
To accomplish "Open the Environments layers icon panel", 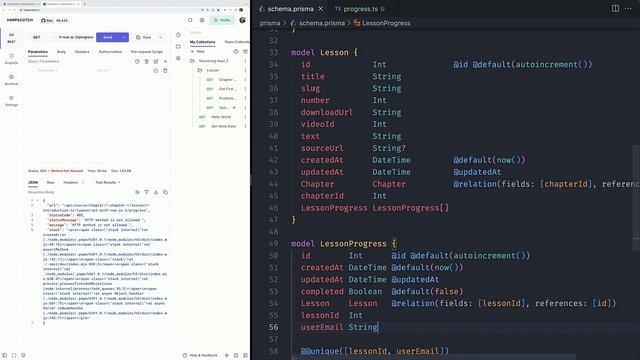I will [178, 58].
